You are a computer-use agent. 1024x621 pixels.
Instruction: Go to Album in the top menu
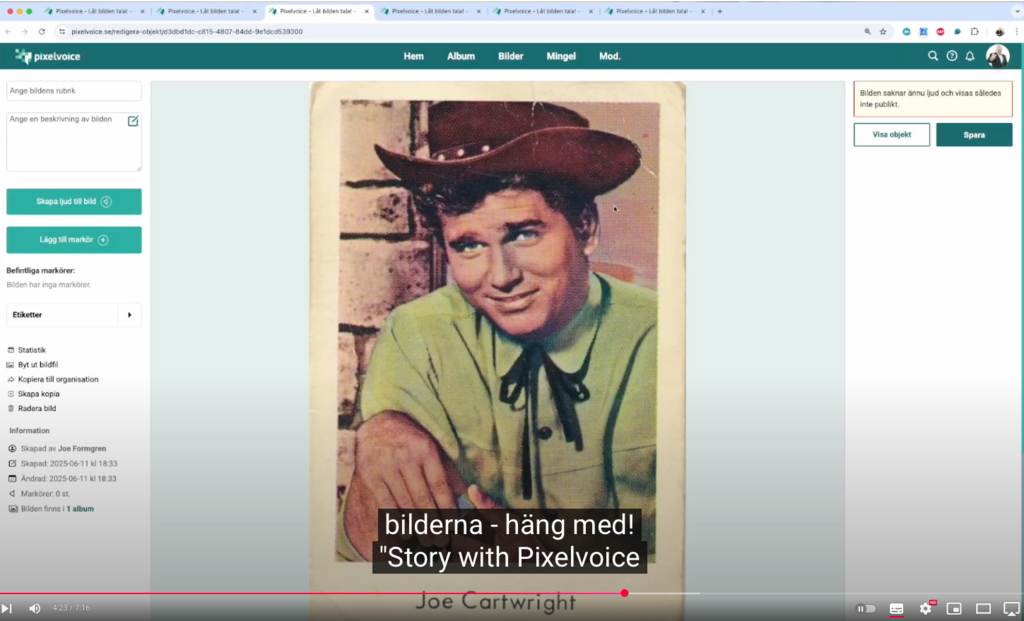click(461, 56)
